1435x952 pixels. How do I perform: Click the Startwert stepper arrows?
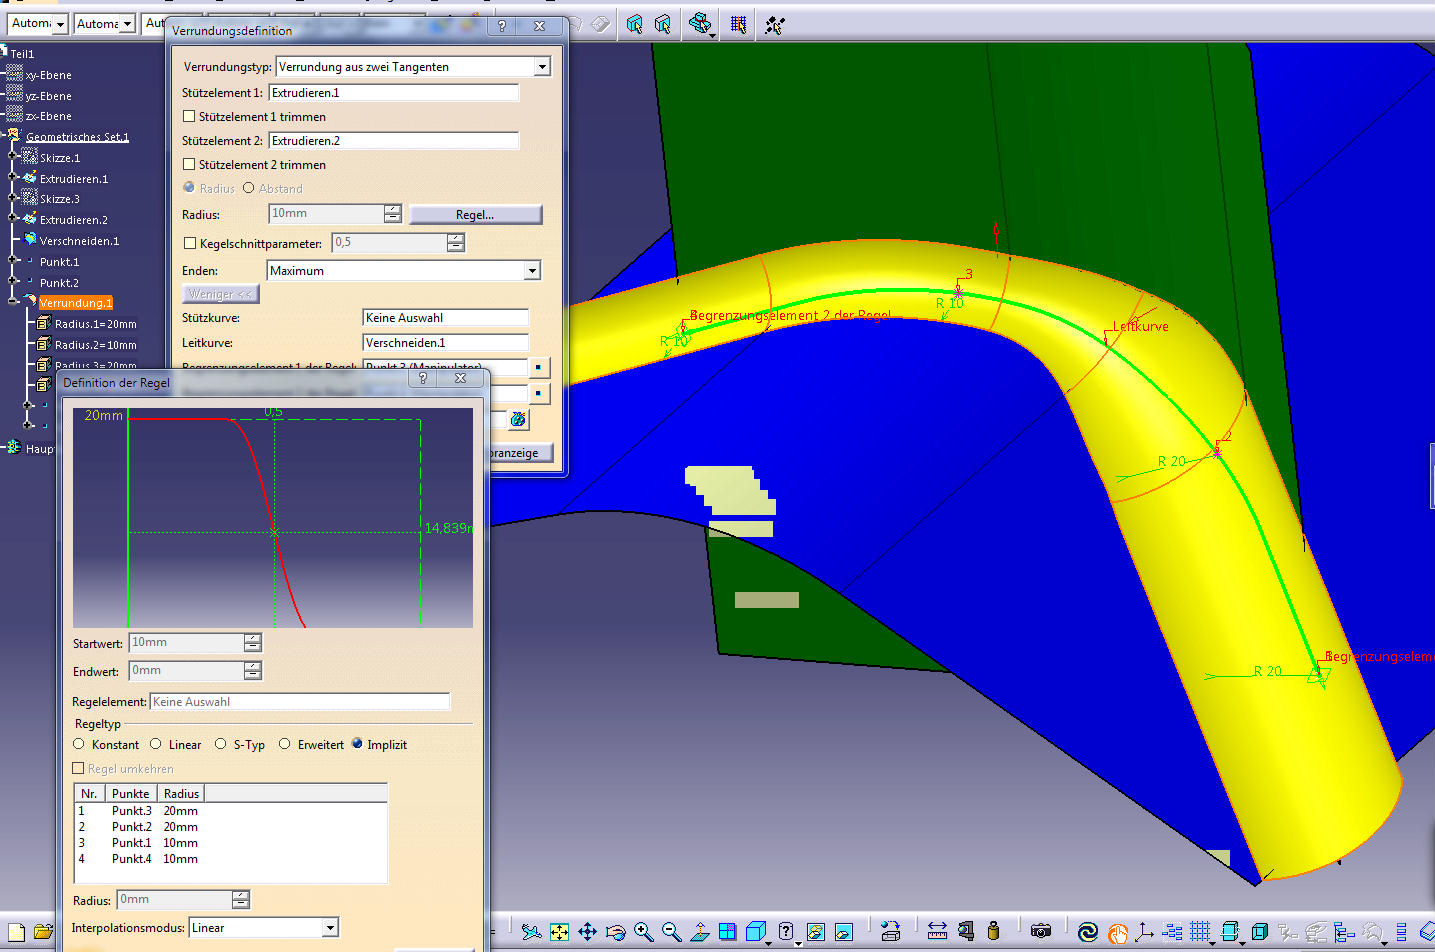tap(253, 643)
